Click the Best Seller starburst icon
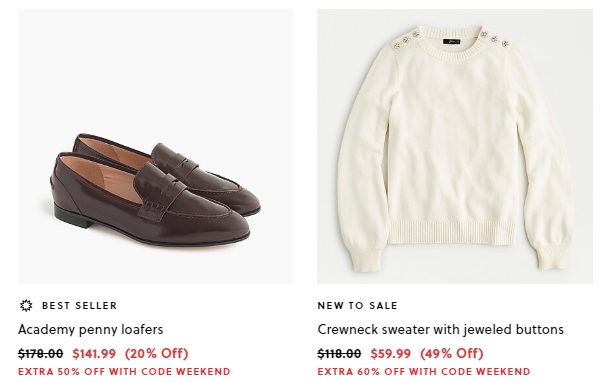This screenshot has width=603, height=383. (26, 305)
